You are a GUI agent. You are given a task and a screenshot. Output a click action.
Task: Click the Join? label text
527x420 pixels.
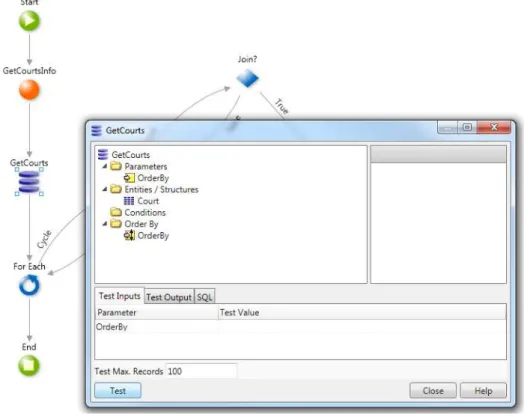[x=247, y=59]
